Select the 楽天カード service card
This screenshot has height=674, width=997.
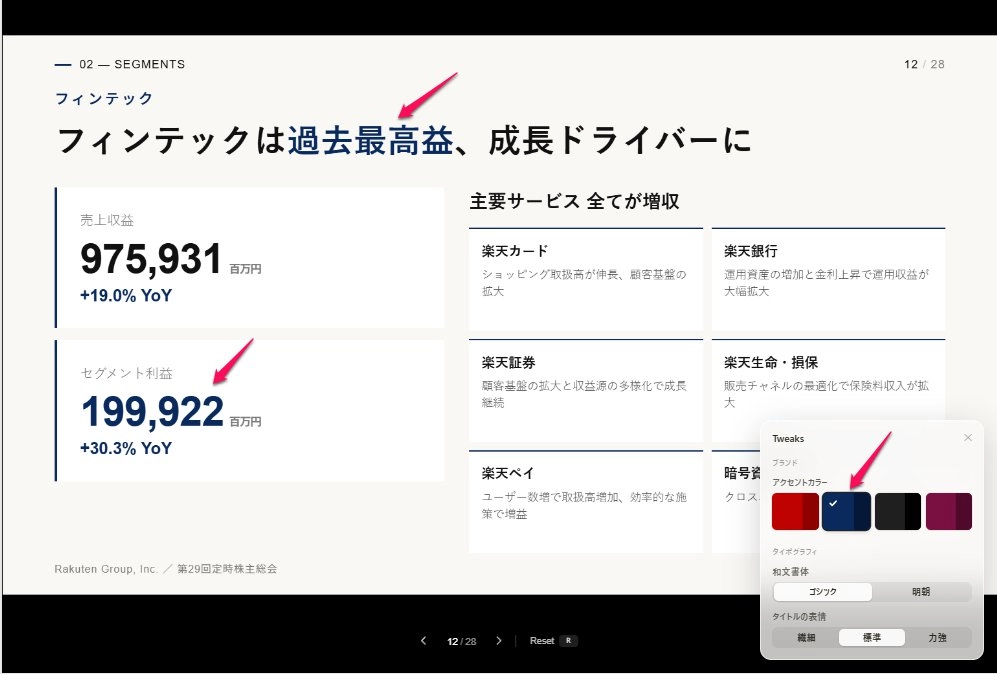pos(586,279)
